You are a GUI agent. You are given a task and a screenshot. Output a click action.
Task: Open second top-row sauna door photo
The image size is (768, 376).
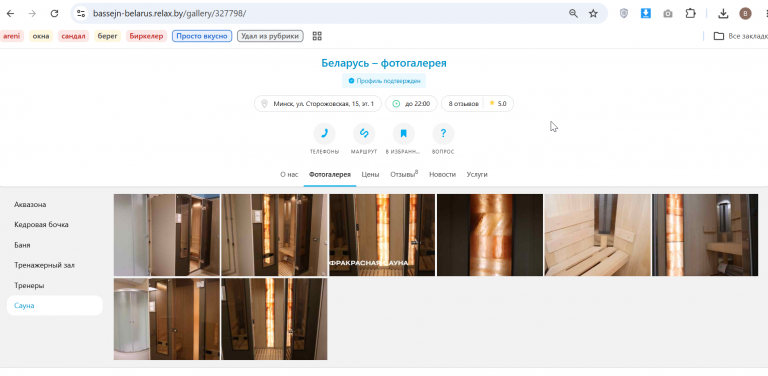pyautogui.click(x=274, y=235)
